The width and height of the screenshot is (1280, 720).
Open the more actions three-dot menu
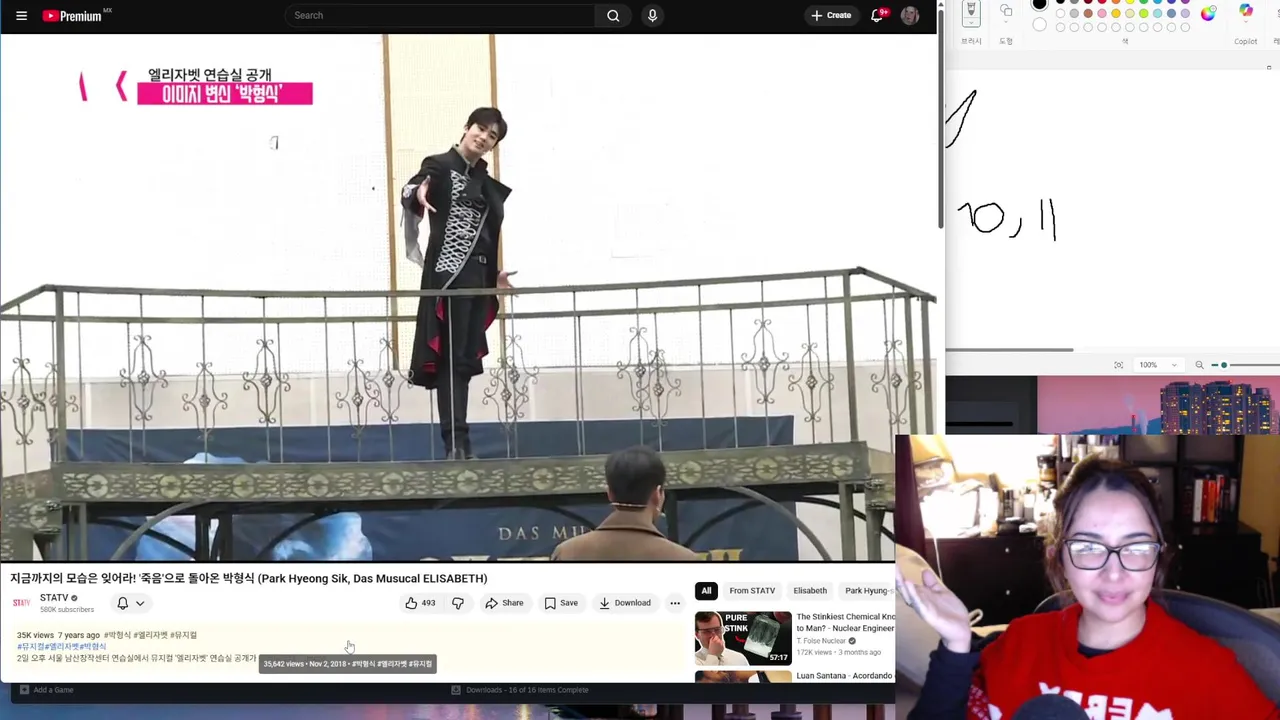point(675,603)
